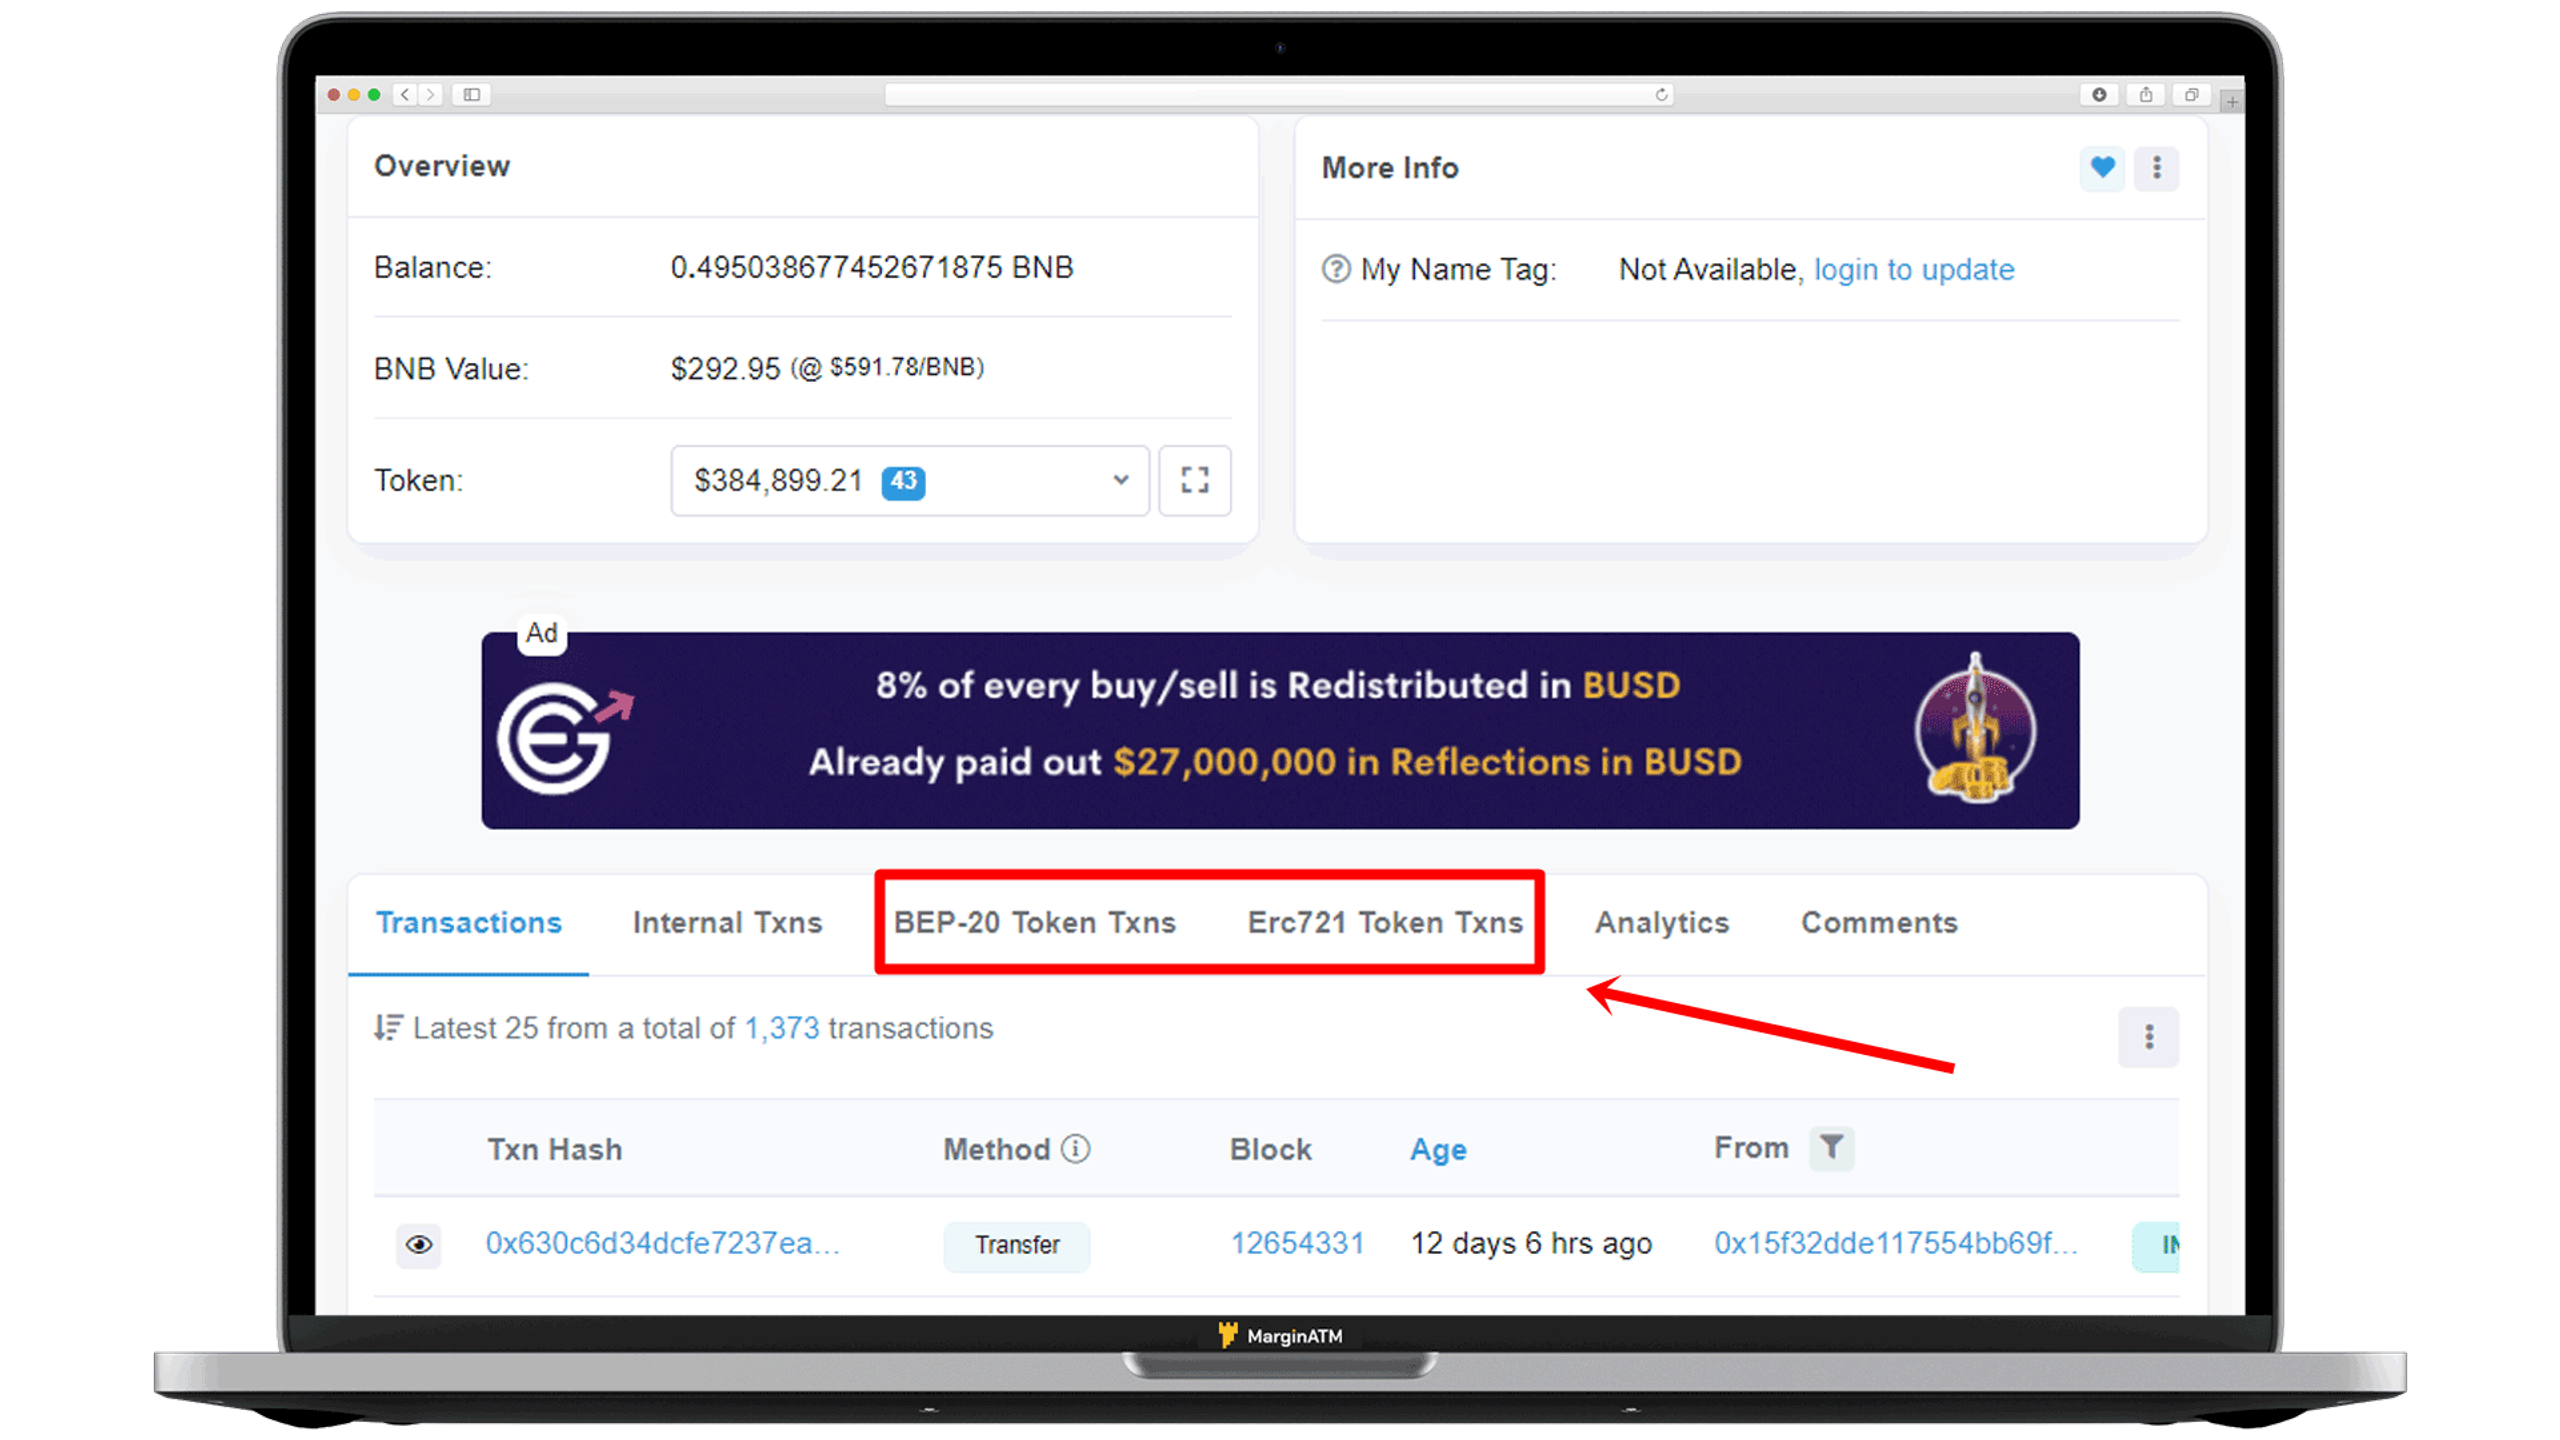
Task: Click the heart/favorite icon
Action: tap(2103, 165)
